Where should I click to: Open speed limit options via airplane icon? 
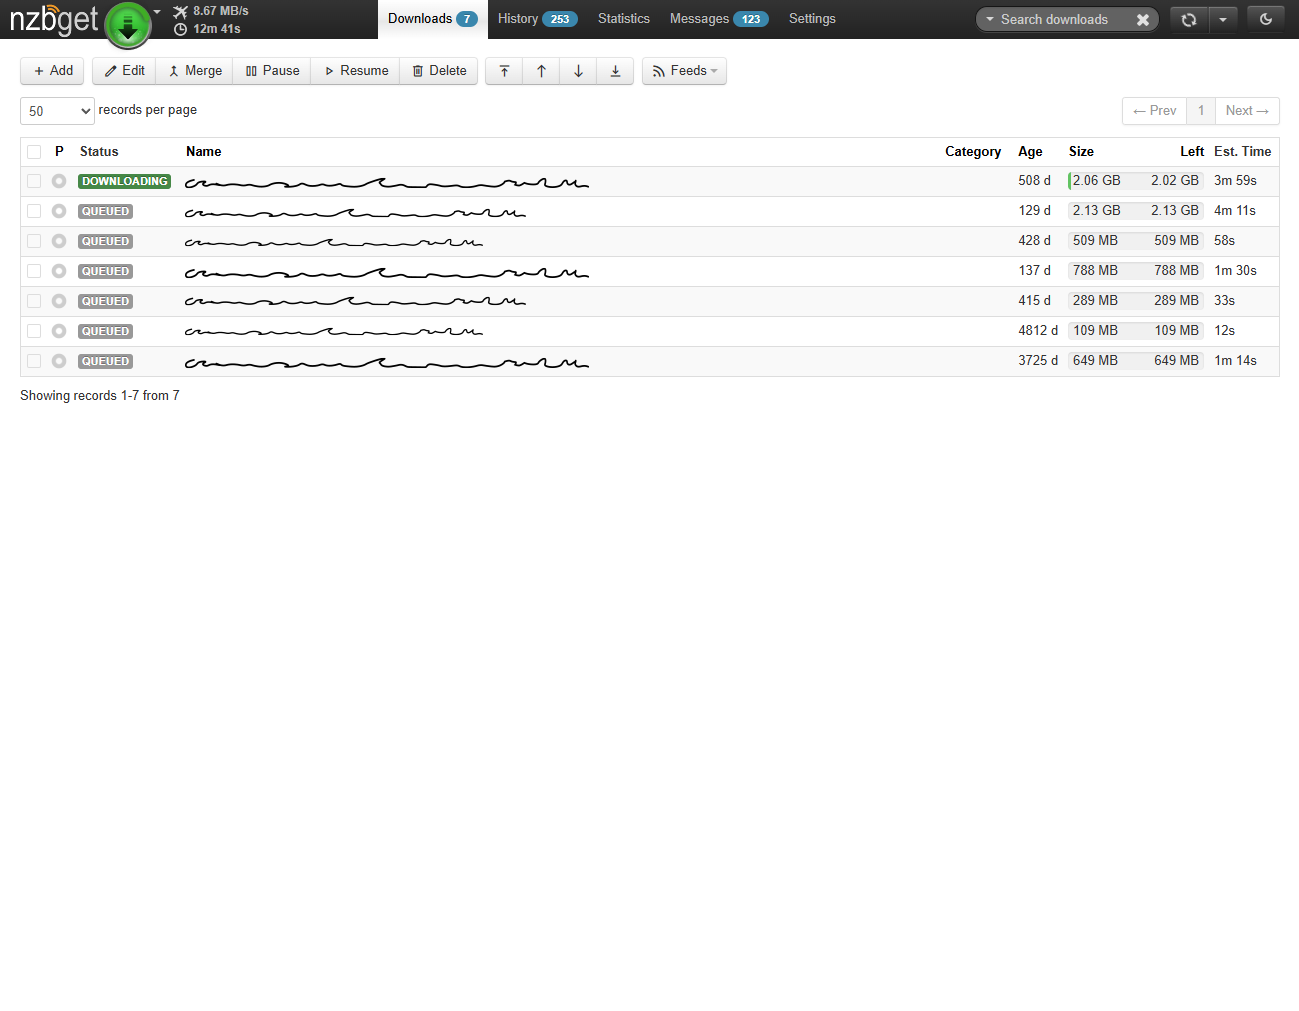click(181, 10)
